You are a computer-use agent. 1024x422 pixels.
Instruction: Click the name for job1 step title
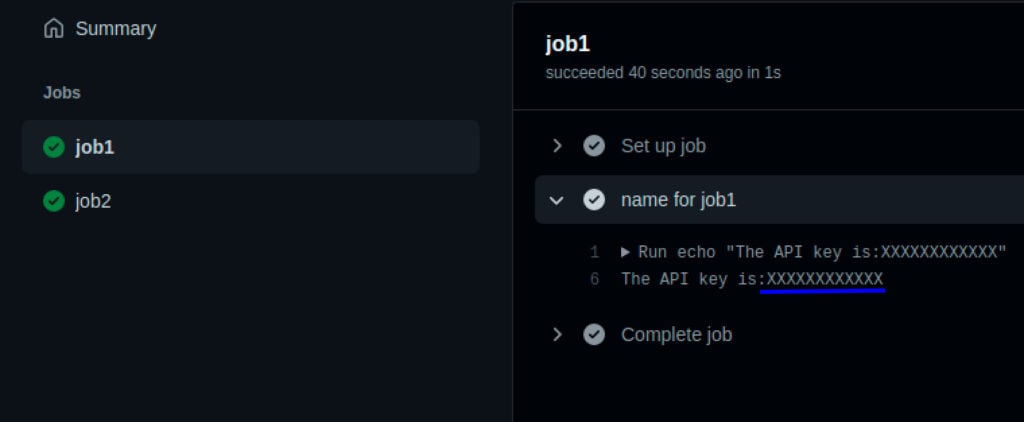[678, 200]
